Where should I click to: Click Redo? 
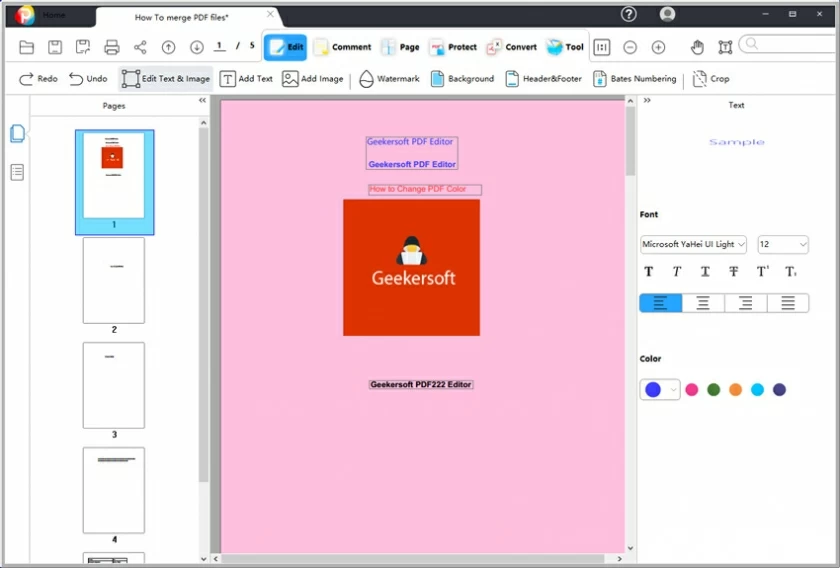point(38,79)
